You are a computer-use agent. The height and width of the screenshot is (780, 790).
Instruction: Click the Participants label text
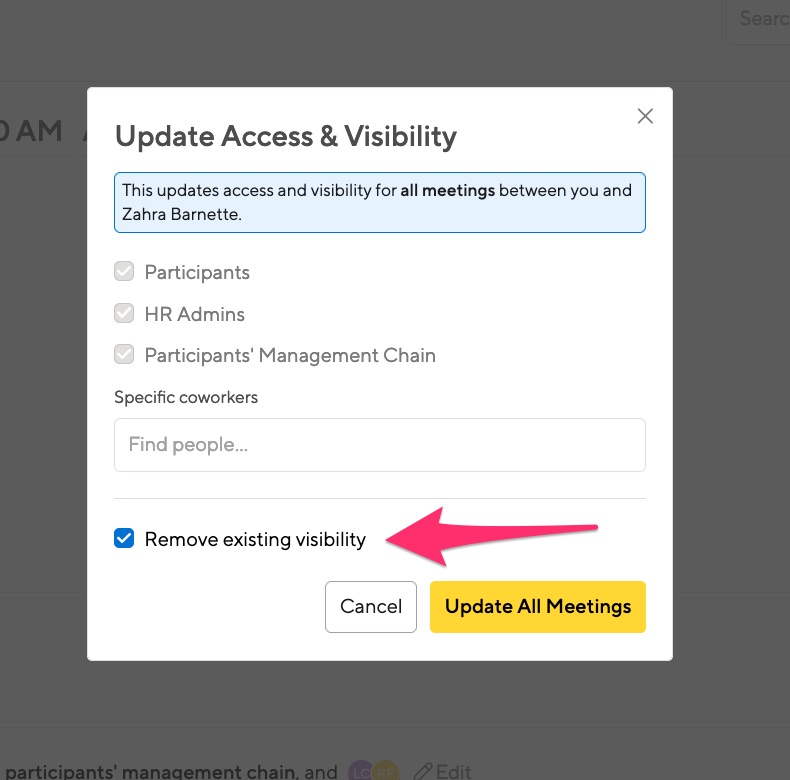(x=197, y=273)
